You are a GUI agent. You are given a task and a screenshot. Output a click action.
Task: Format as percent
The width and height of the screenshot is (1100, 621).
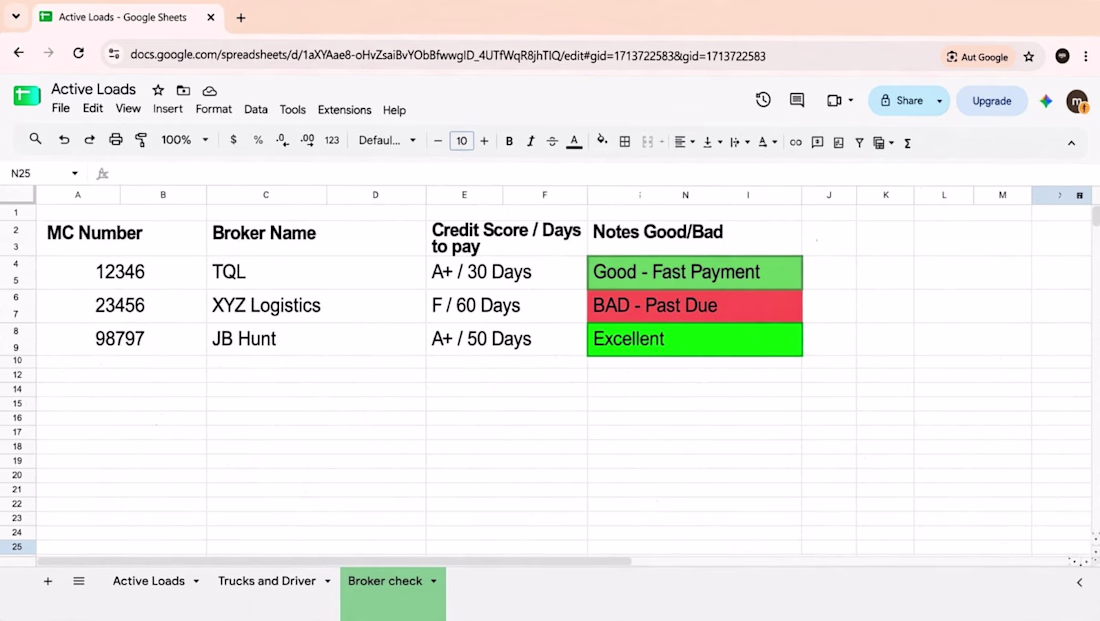(258, 140)
